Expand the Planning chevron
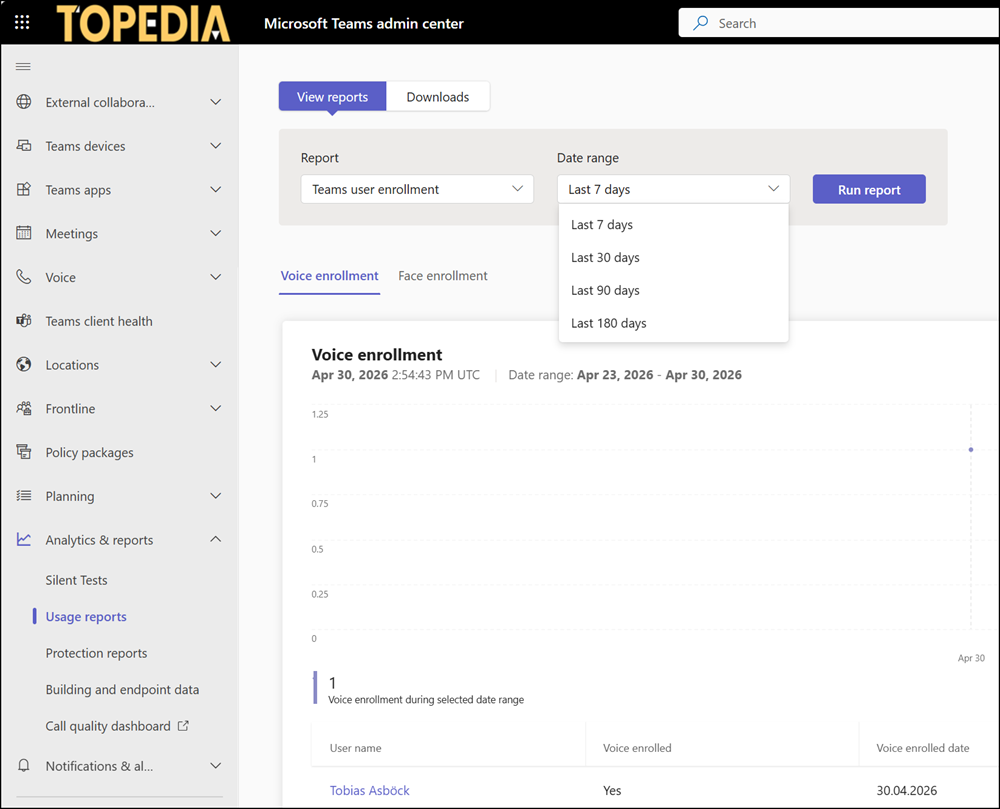 (216, 495)
